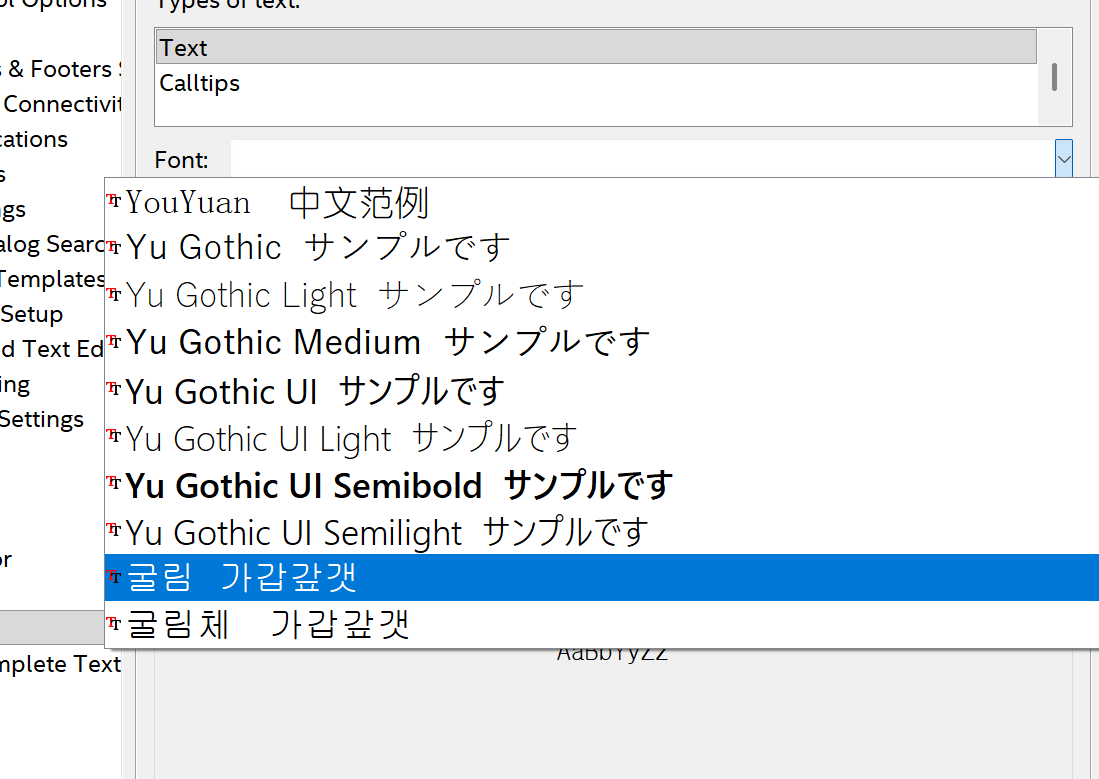Select the Yu Gothic UI Semibold font
1099x779 pixels.
pyautogui.click(x=399, y=486)
